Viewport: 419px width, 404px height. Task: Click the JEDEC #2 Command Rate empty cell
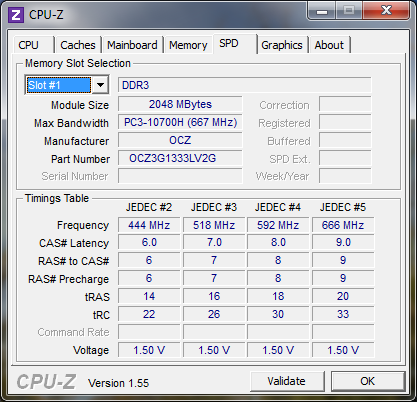pyautogui.click(x=149, y=332)
